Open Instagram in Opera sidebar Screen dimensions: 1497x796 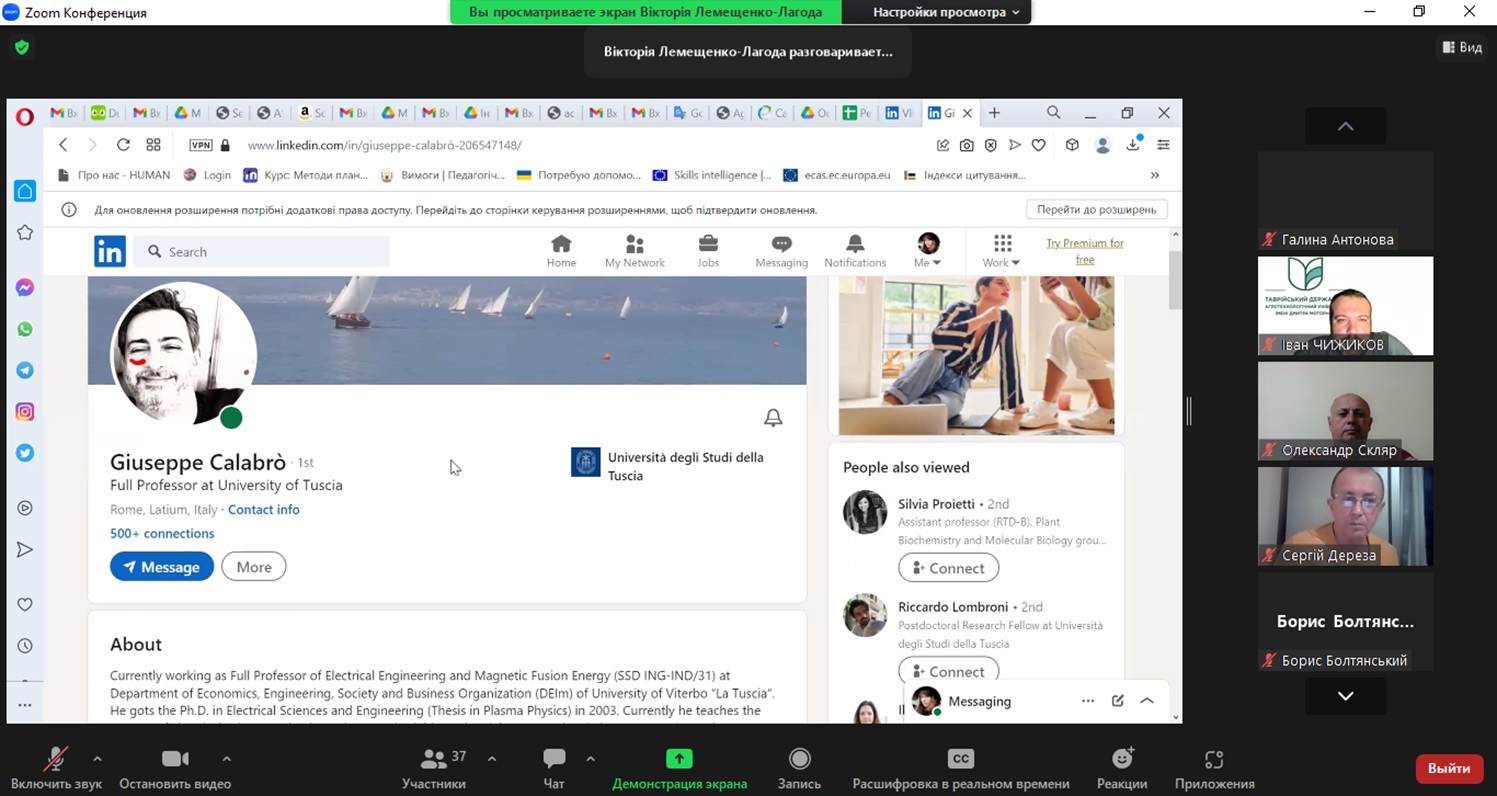tap(25, 411)
